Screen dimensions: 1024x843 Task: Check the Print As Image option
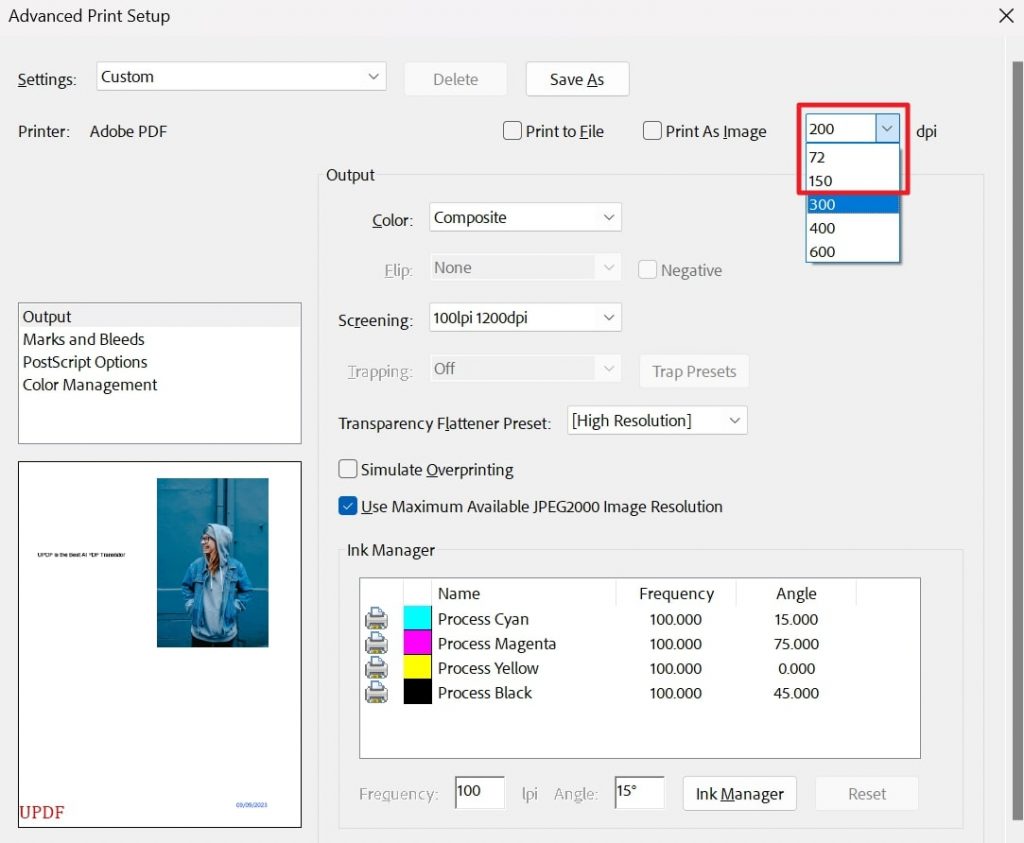tap(652, 131)
